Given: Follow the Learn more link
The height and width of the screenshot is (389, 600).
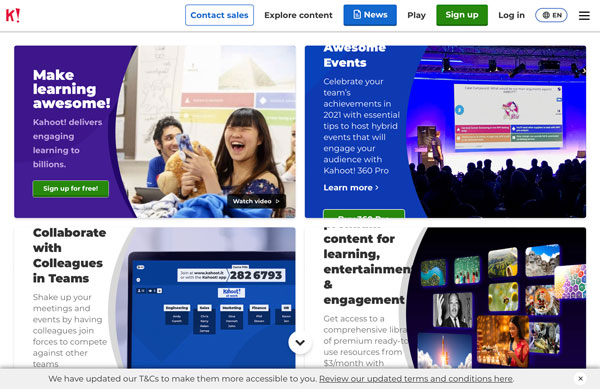Looking at the screenshot, I should point(351,187).
